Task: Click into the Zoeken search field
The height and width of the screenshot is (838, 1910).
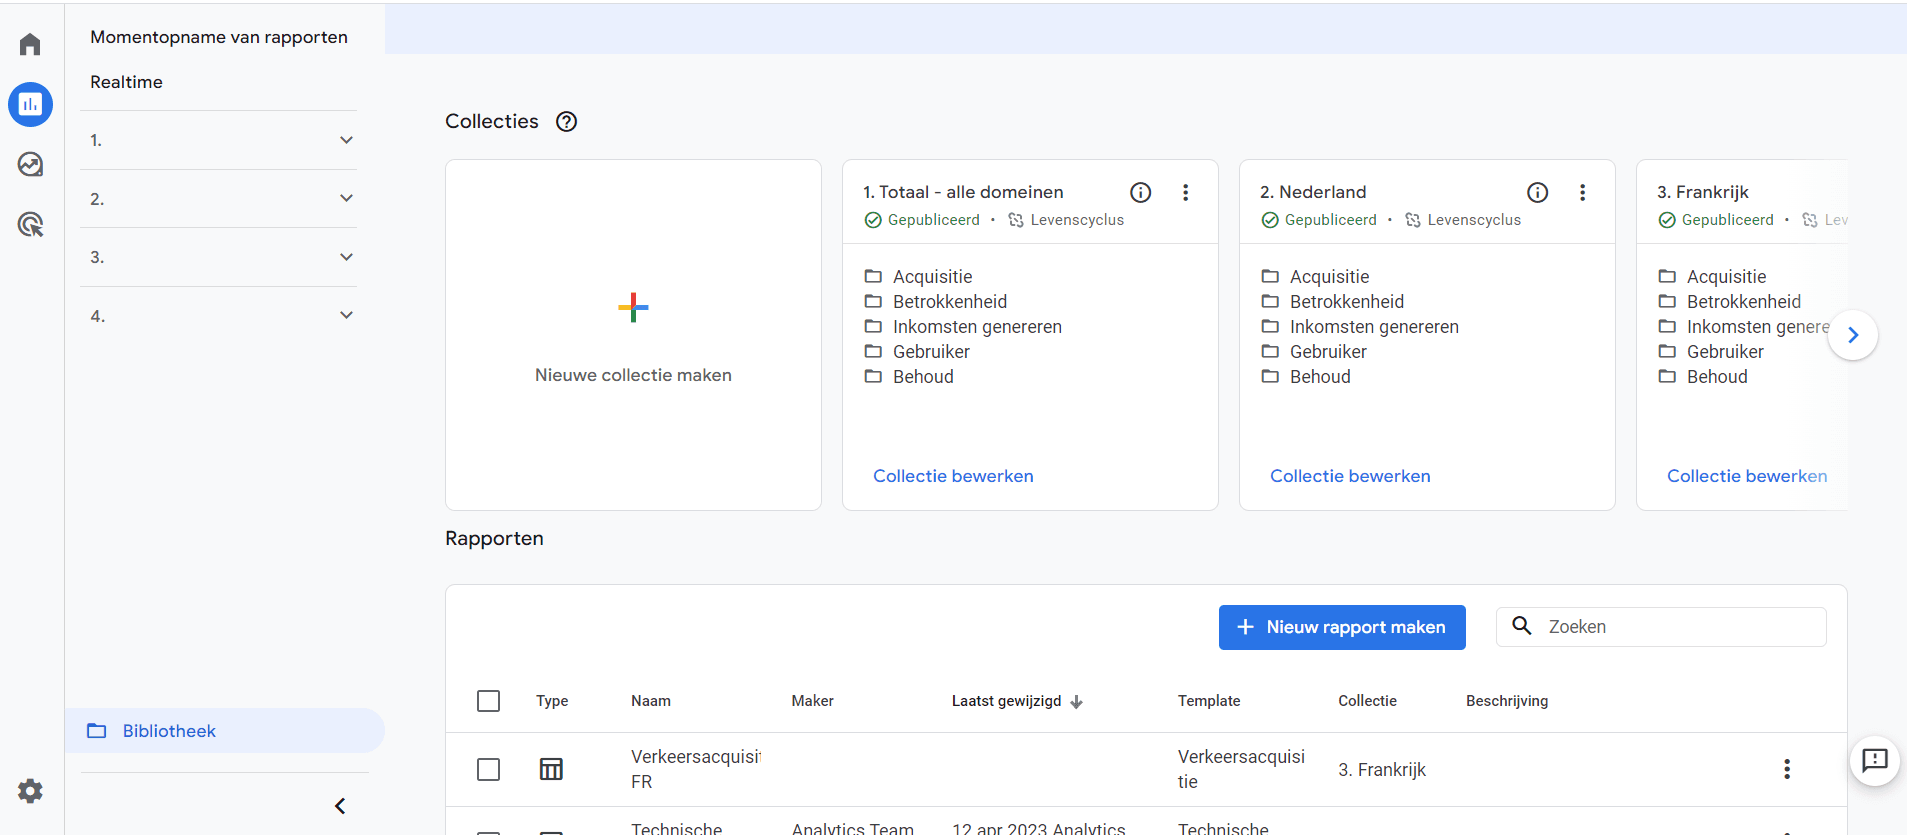Action: [x=1661, y=627]
